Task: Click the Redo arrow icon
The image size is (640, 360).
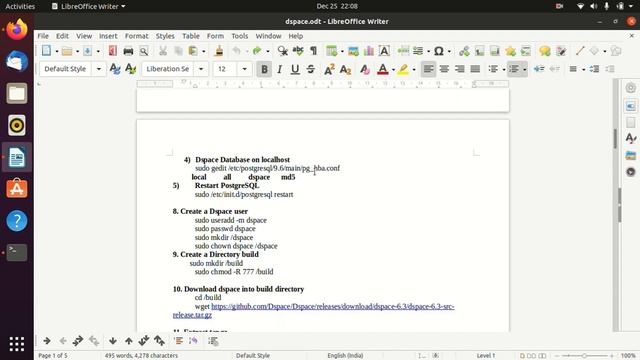Action: pyautogui.click(x=257, y=51)
